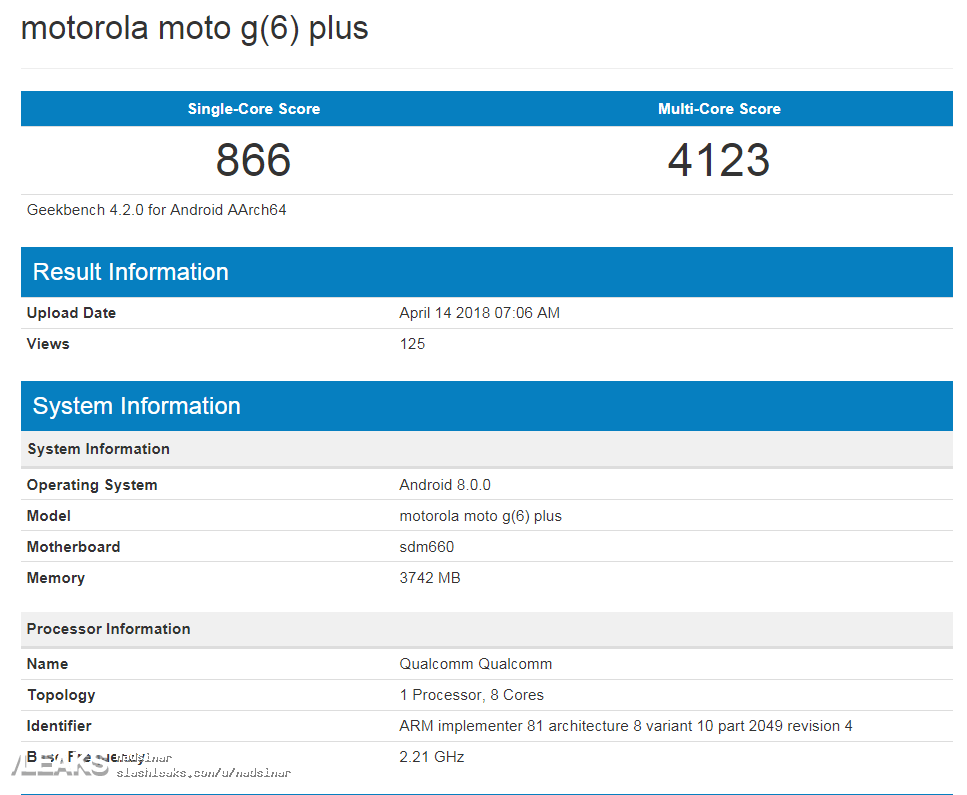The height and width of the screenshot is (795, 967).
Task: Click the Result Information section header
Action: (x=130, y=271)
